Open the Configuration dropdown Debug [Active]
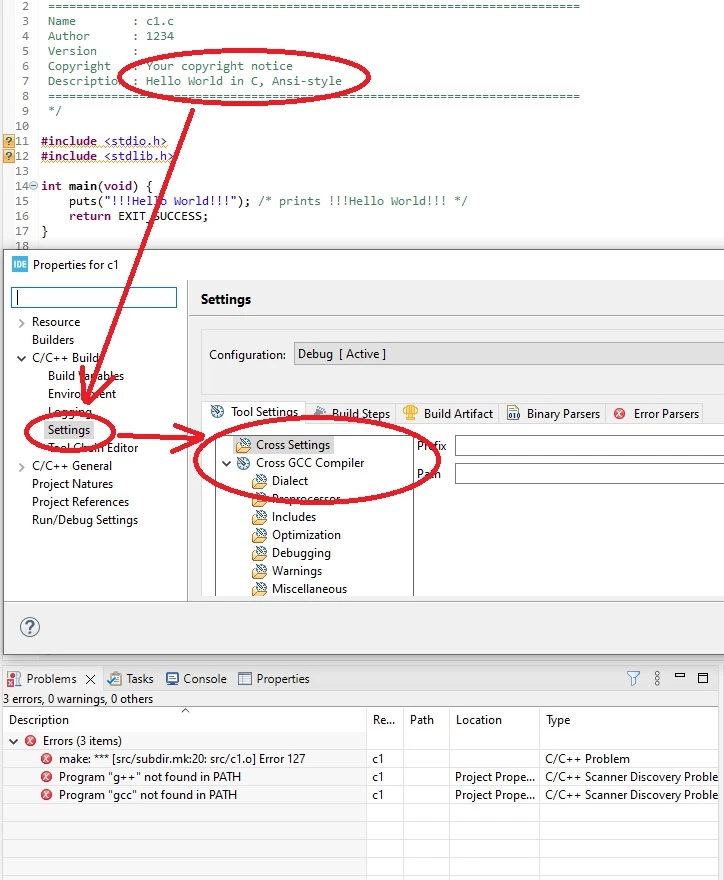Screen dimensions: 724x880 508,354
